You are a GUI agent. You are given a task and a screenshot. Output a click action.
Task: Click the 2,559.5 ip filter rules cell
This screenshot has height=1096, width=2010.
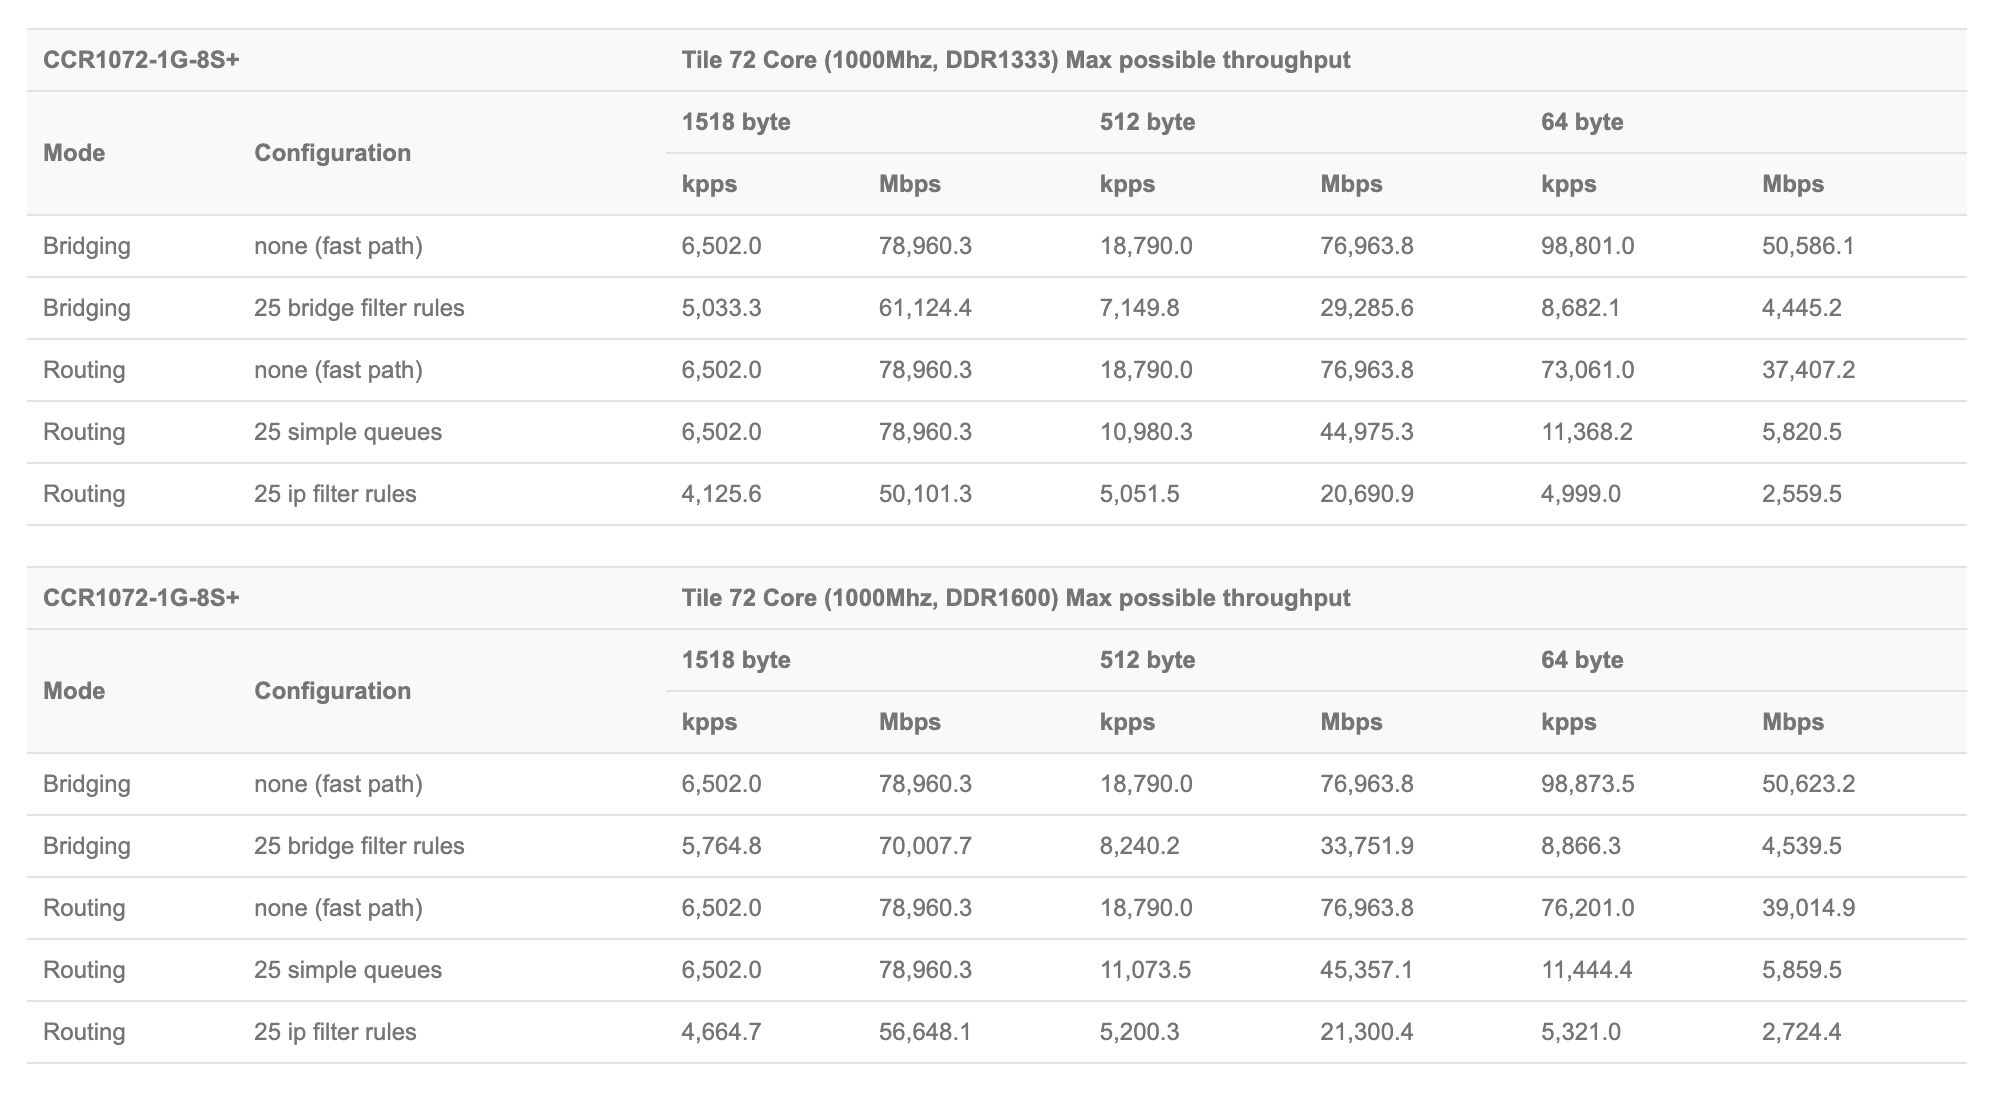1801,494
